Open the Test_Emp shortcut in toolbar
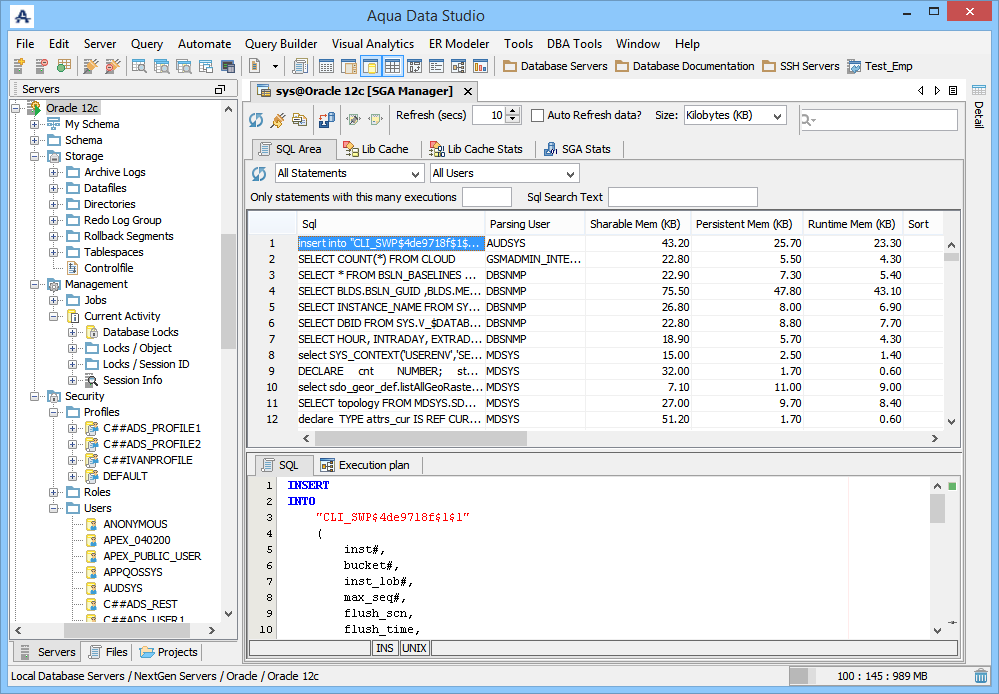The image size is (999, 694). (879, 67)
